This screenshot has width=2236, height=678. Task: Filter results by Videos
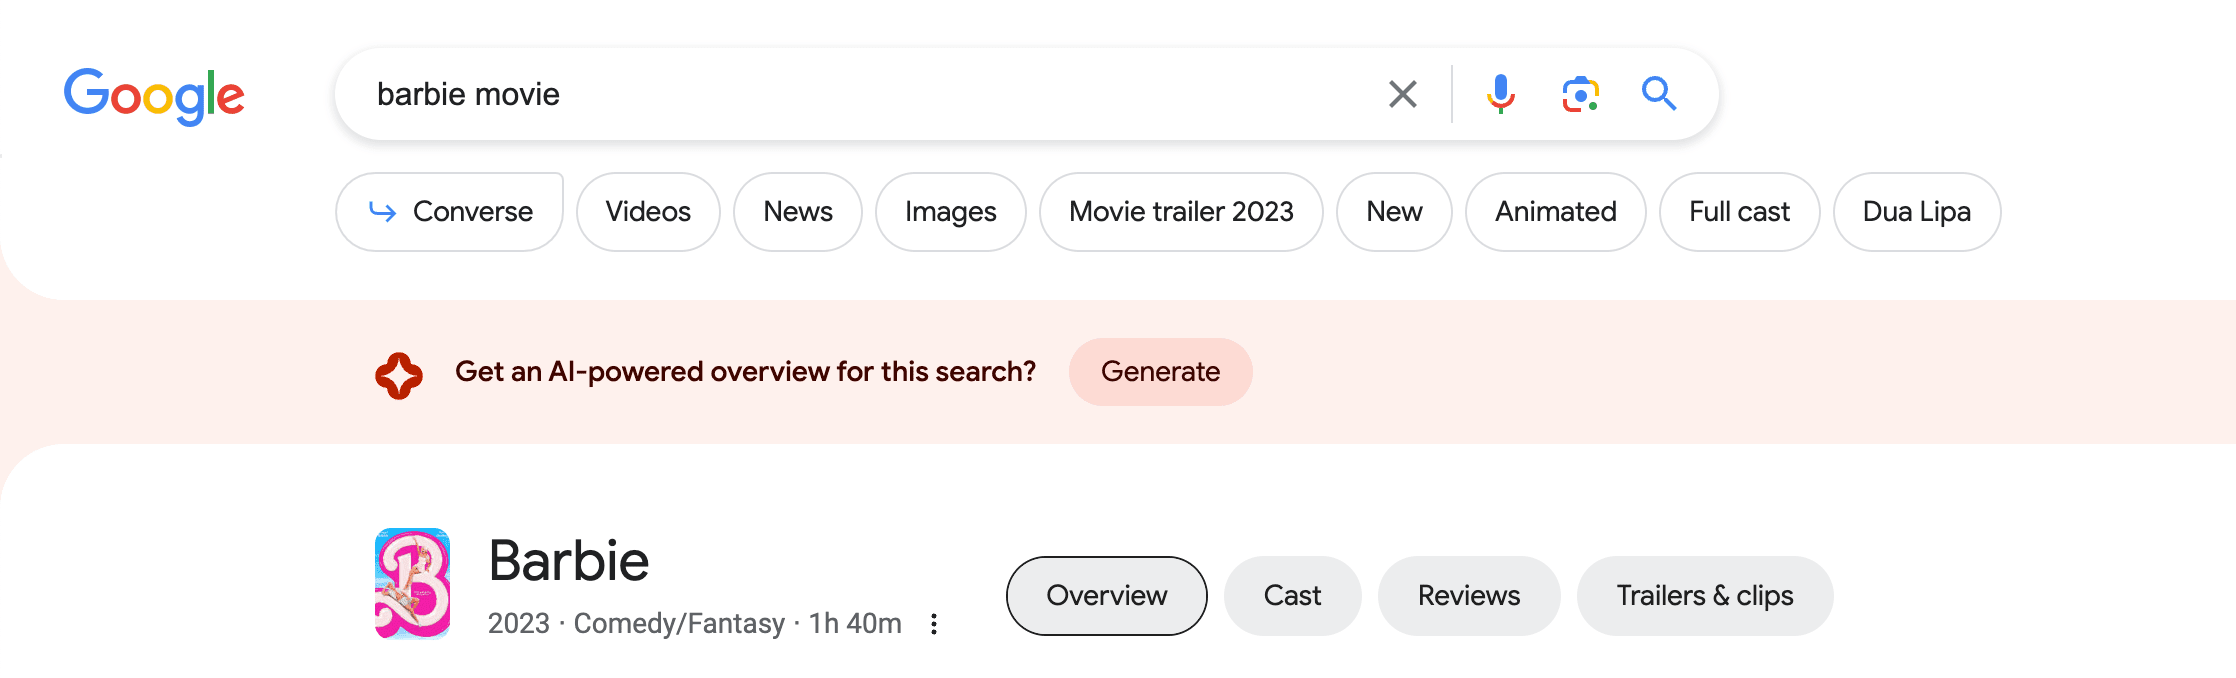point(648,212)
